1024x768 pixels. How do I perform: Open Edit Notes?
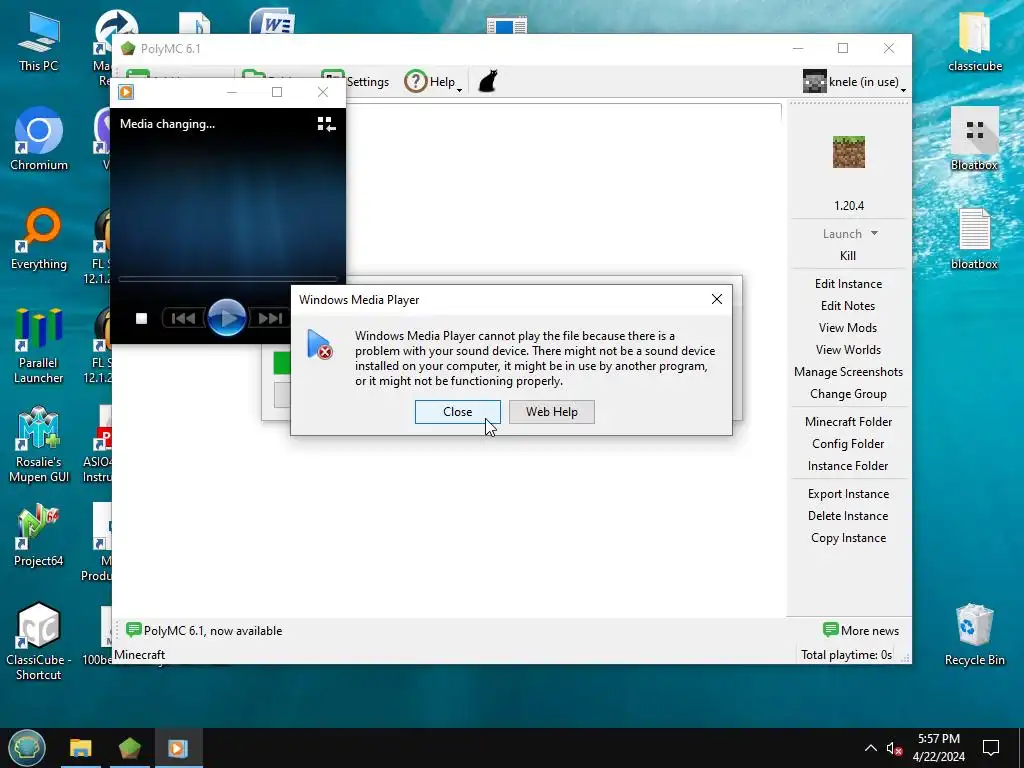pyautogui.click(x=848, y=306)
